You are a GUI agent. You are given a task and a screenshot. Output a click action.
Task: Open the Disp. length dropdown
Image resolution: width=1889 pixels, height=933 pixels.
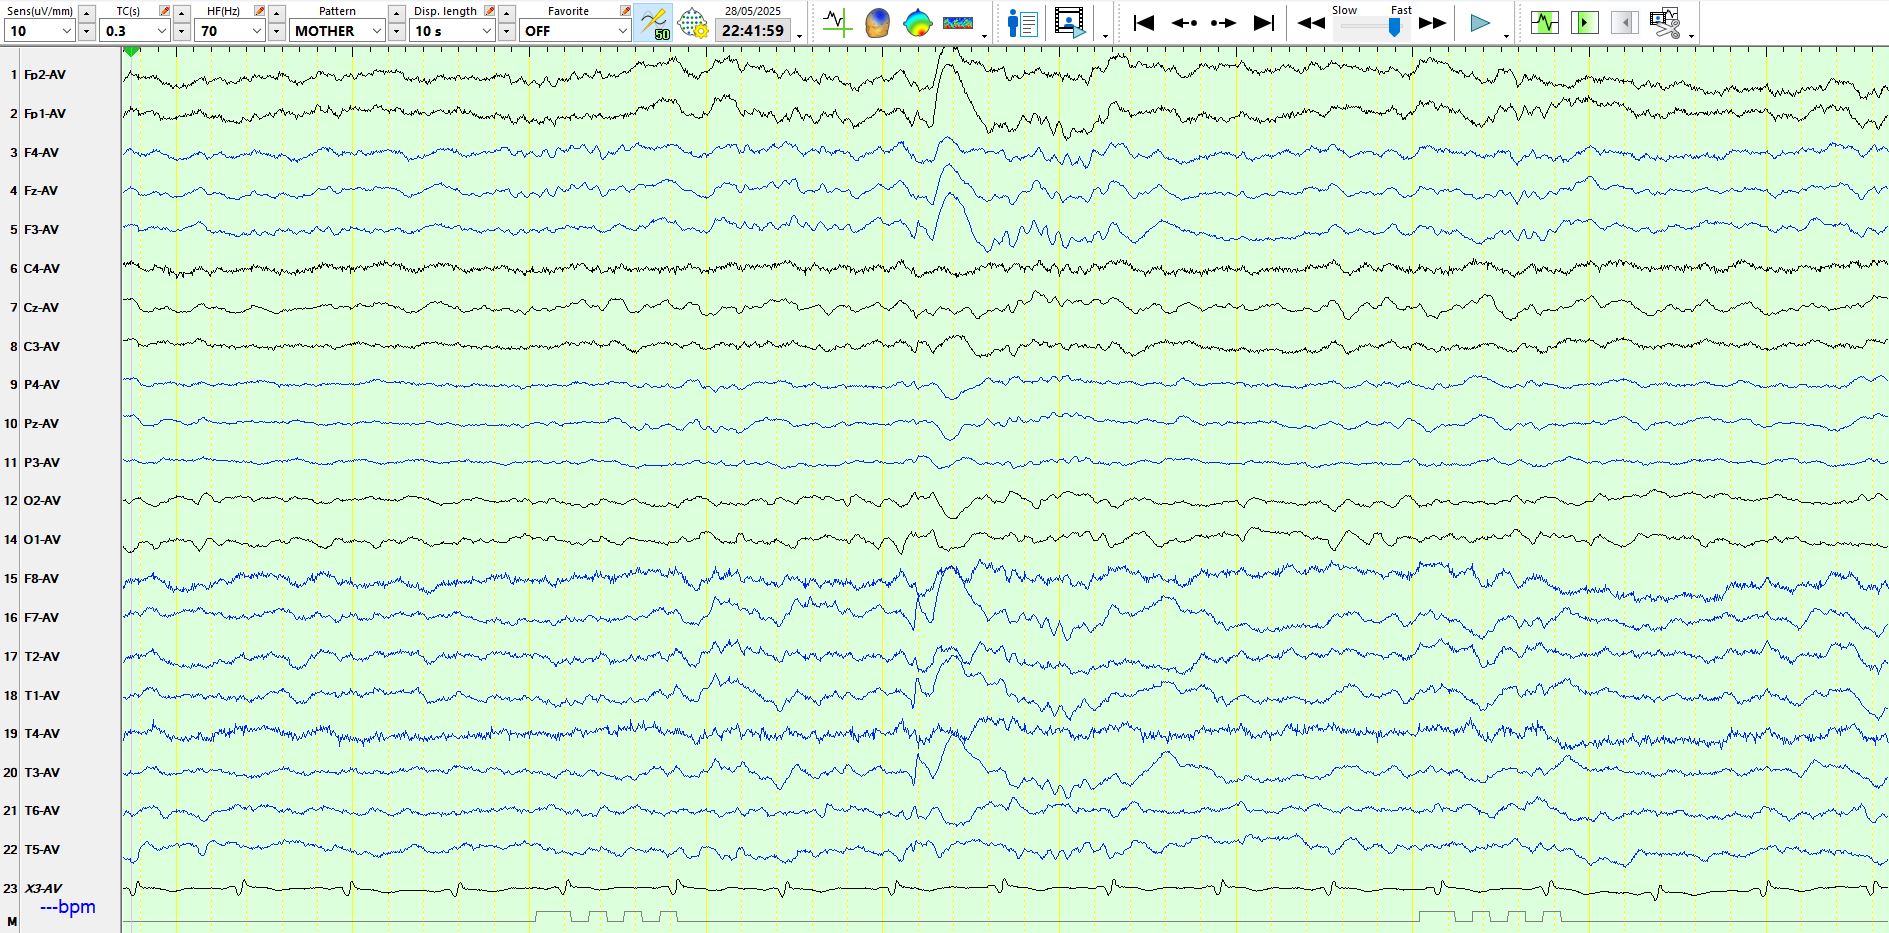tap(452, 31)
